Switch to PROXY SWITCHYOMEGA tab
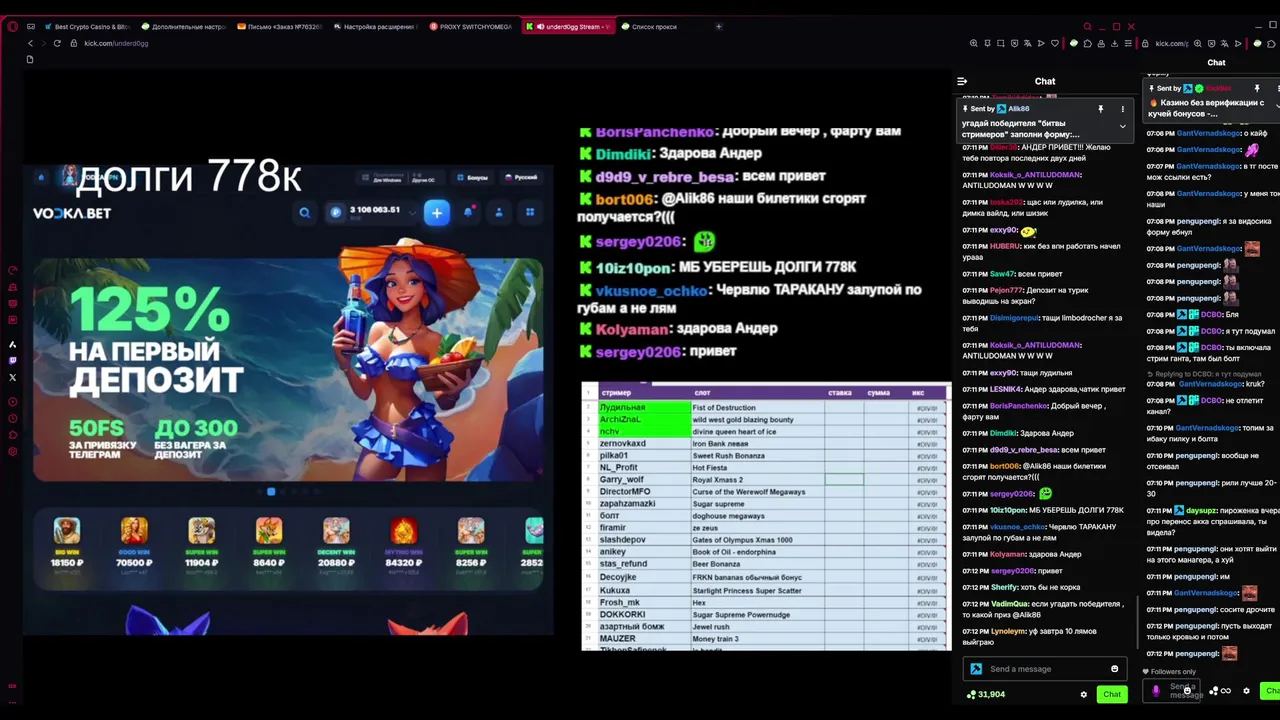1280x720 pixels. [471, 27]
